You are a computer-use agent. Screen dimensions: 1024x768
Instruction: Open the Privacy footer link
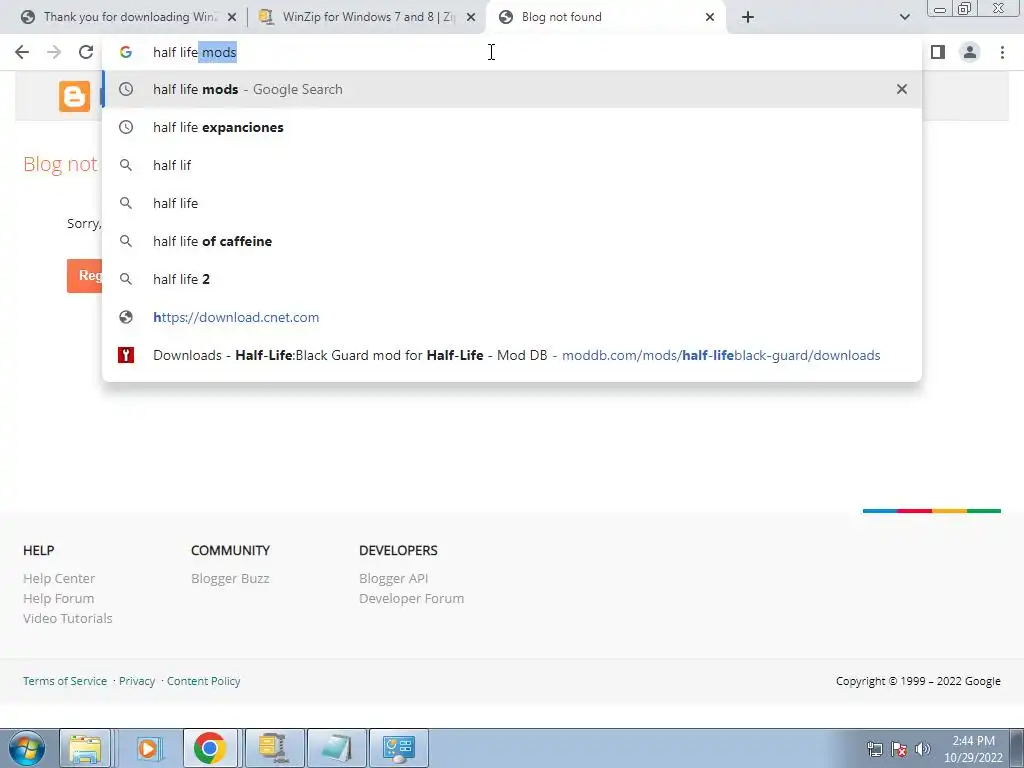point(136,681)
